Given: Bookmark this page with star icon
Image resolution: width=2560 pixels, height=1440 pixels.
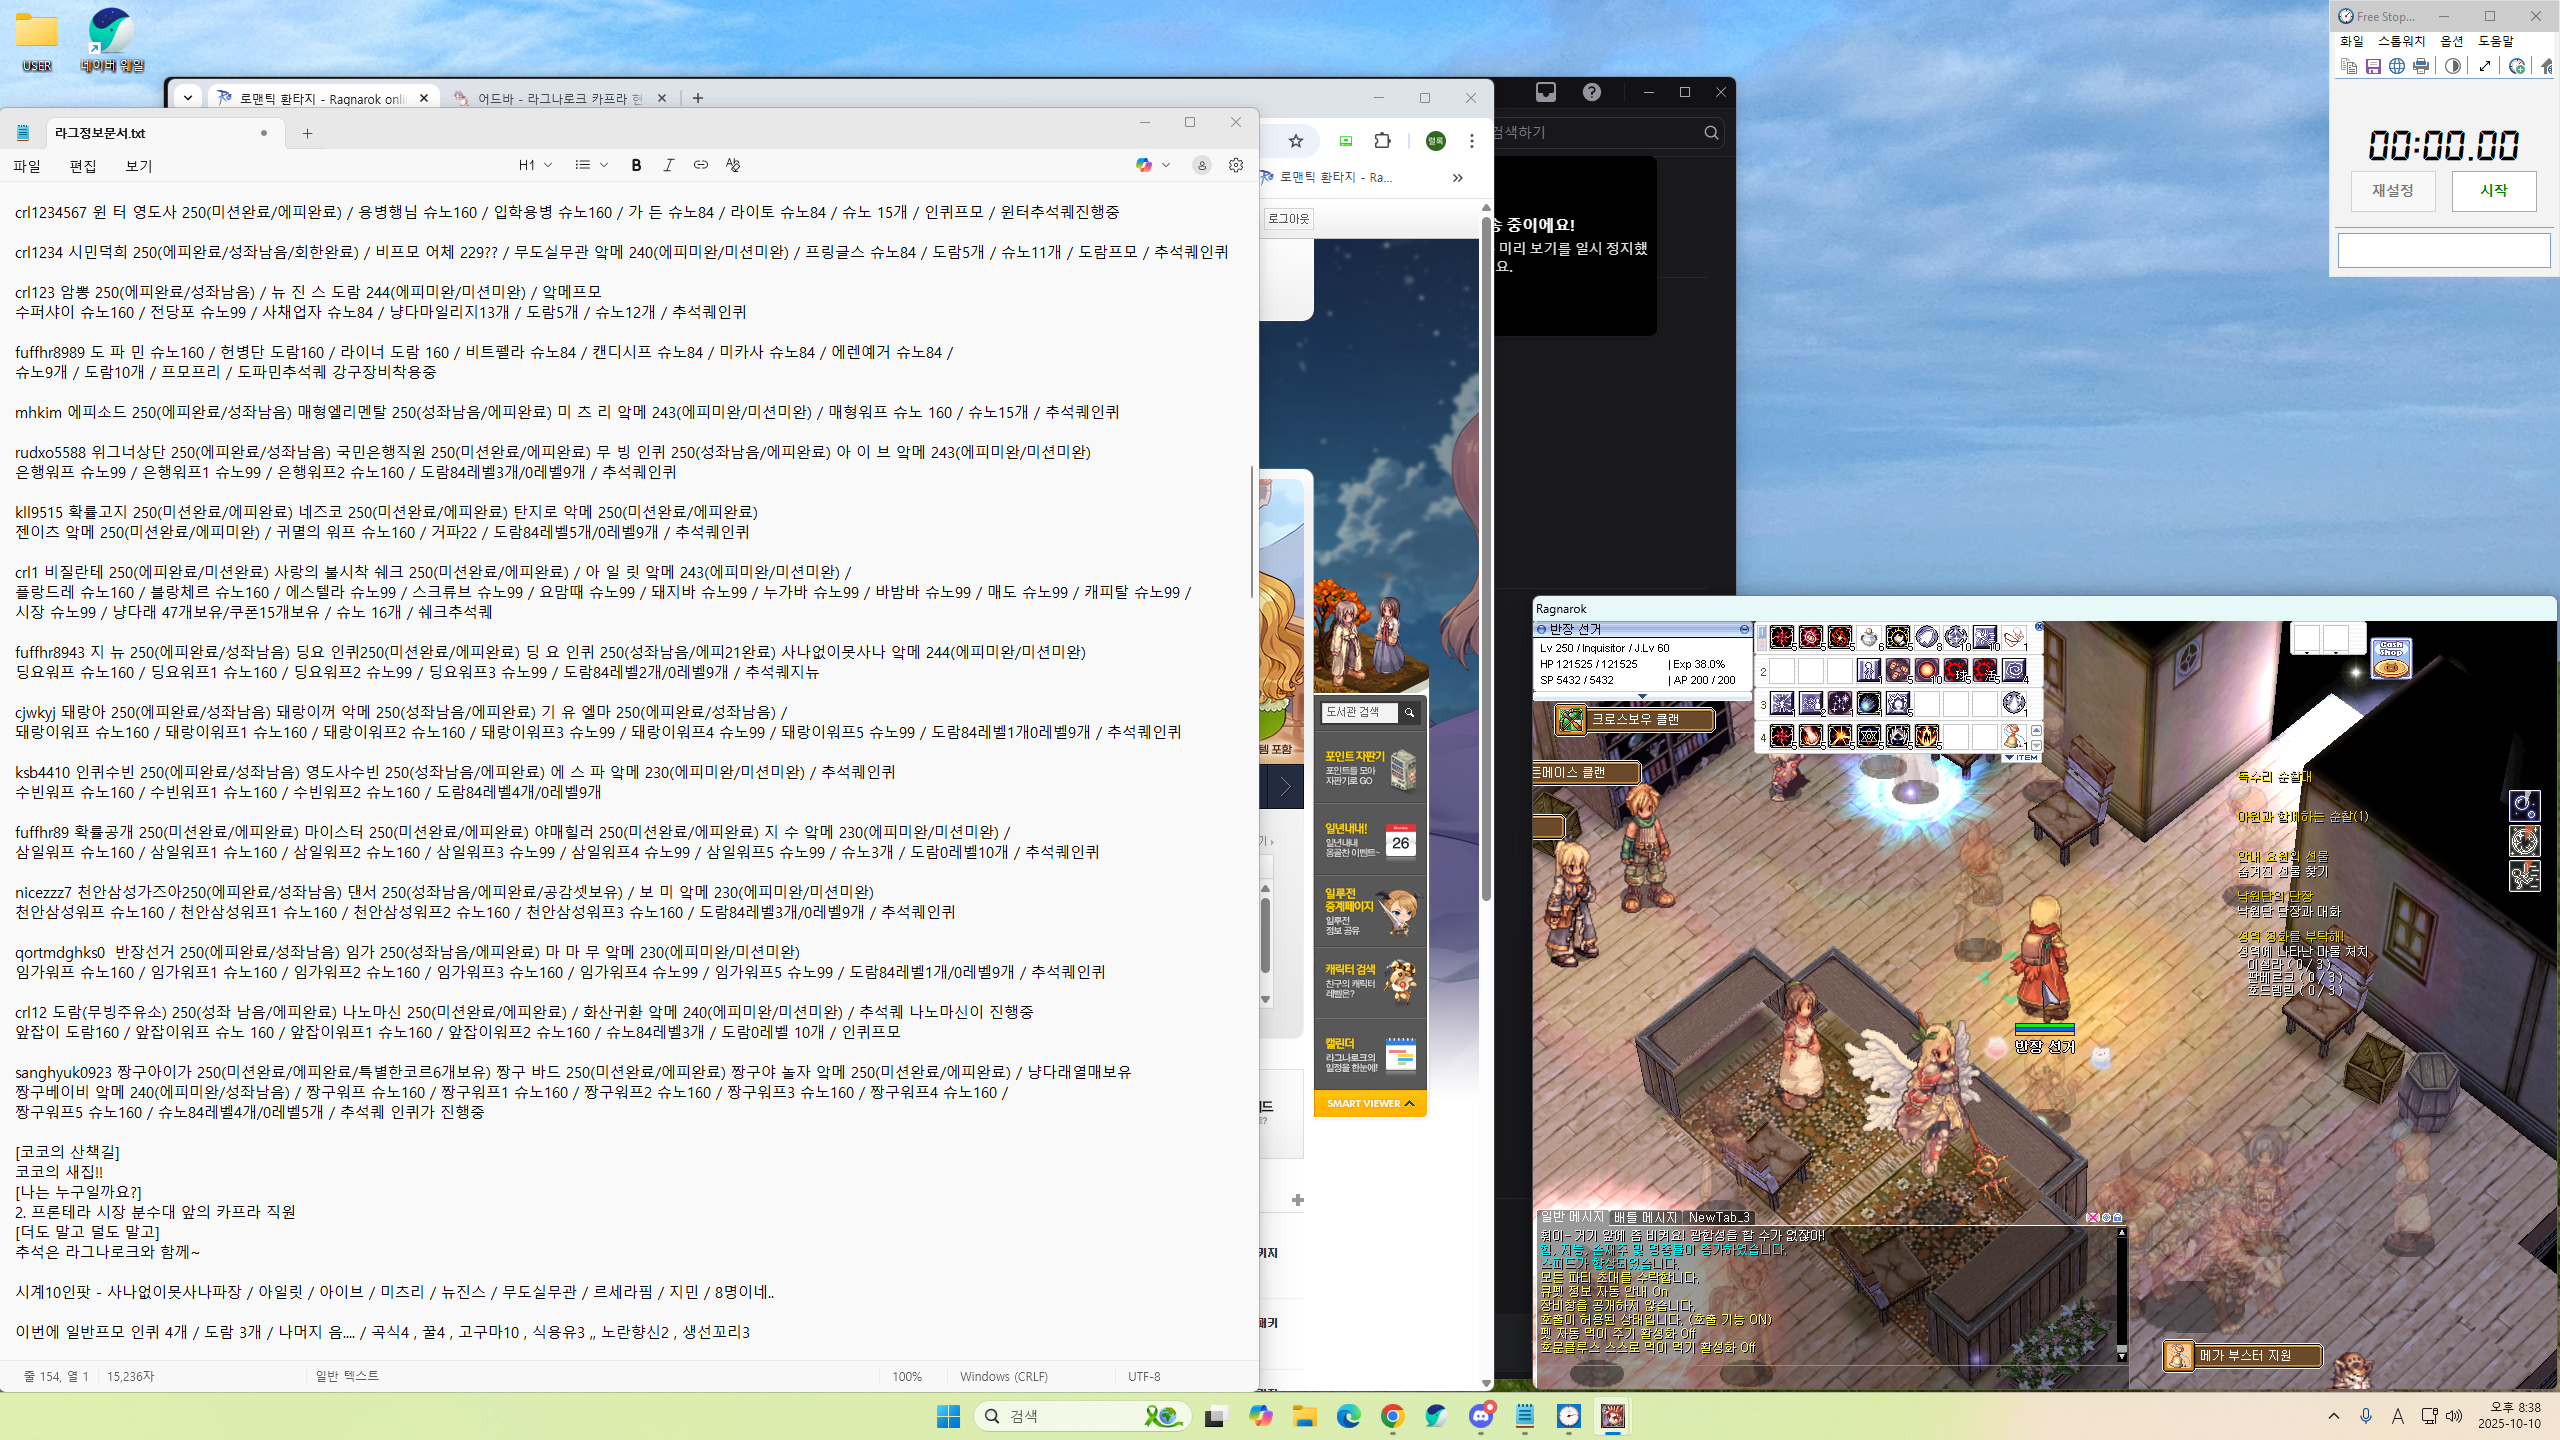Looking at the screenshot, I should pos(1296,141).
